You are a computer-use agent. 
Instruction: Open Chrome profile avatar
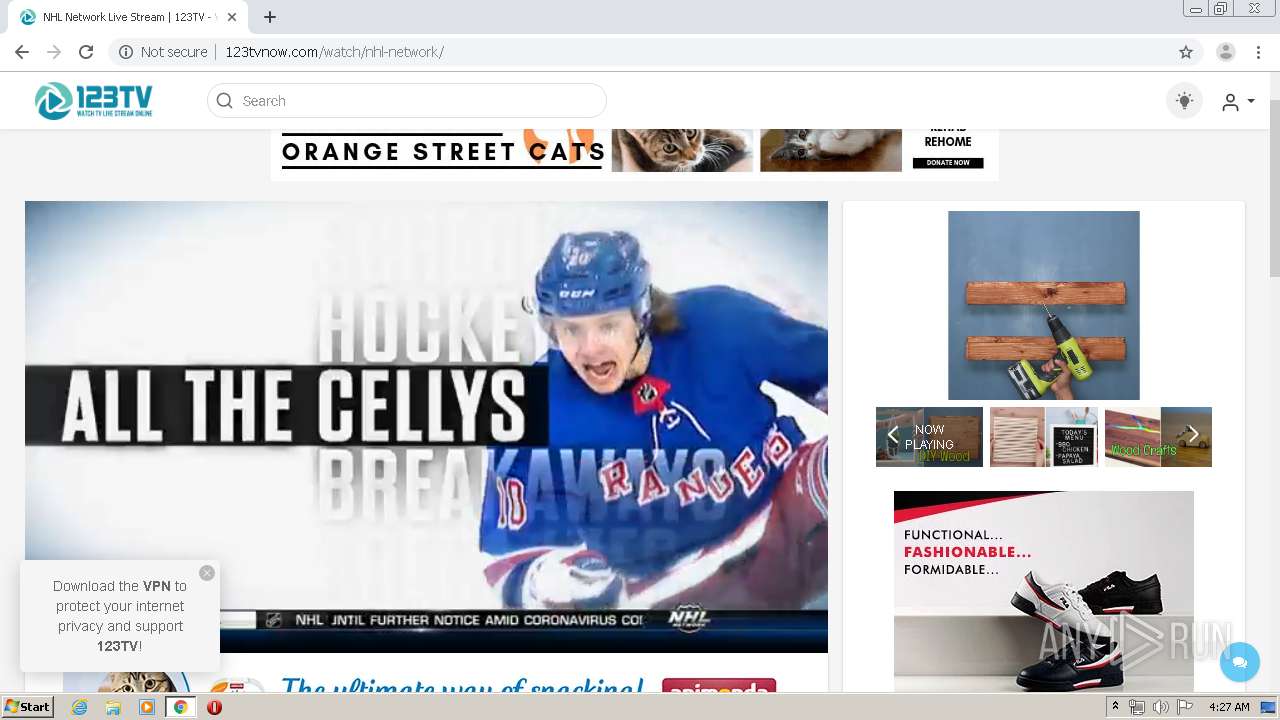click(1226, 52)
